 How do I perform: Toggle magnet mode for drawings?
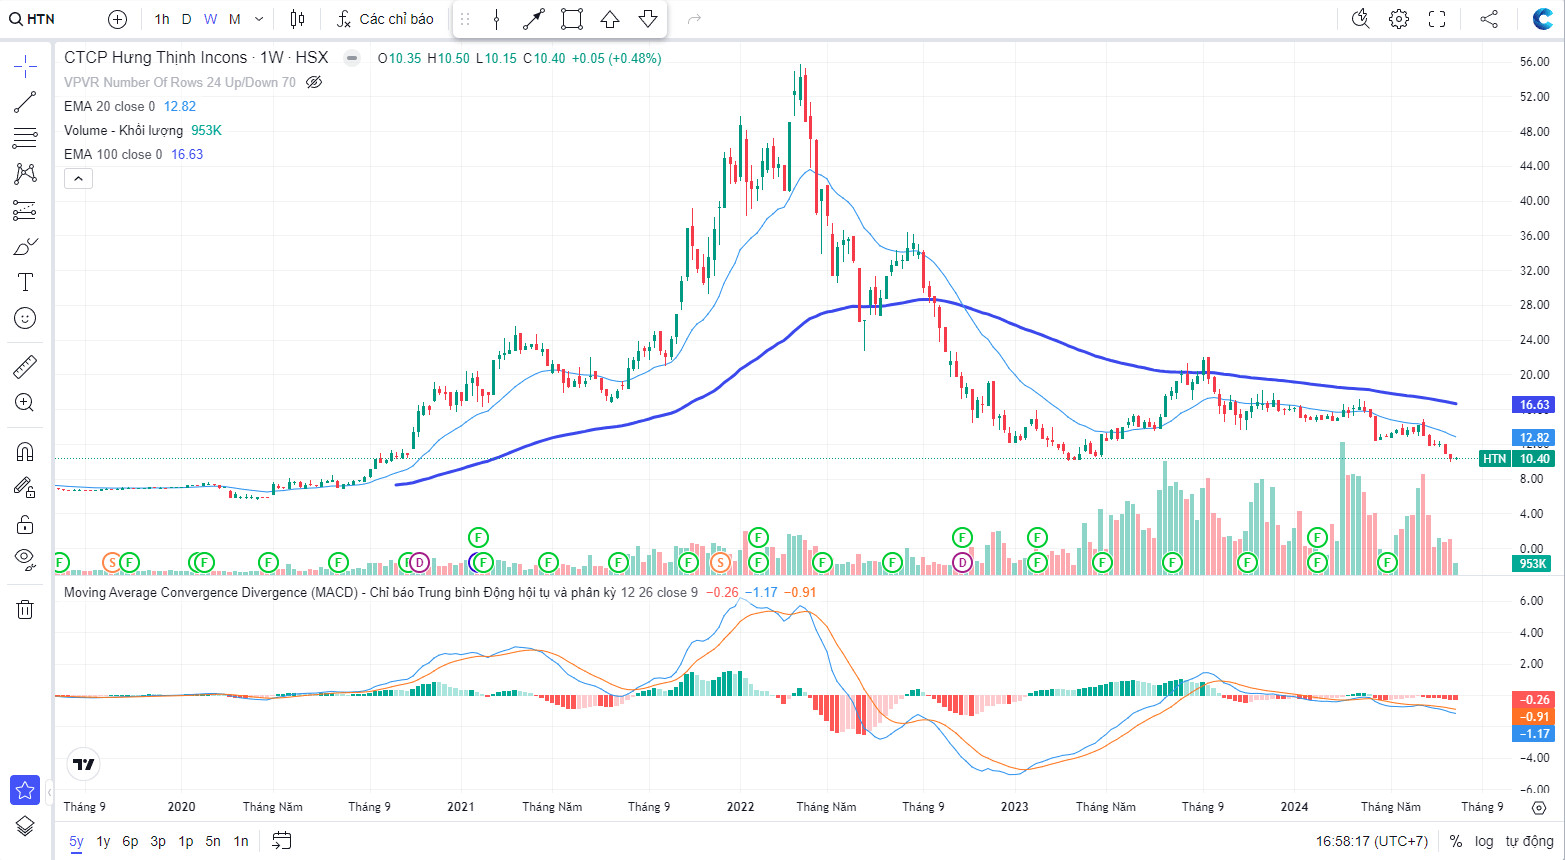pos(25,452)
